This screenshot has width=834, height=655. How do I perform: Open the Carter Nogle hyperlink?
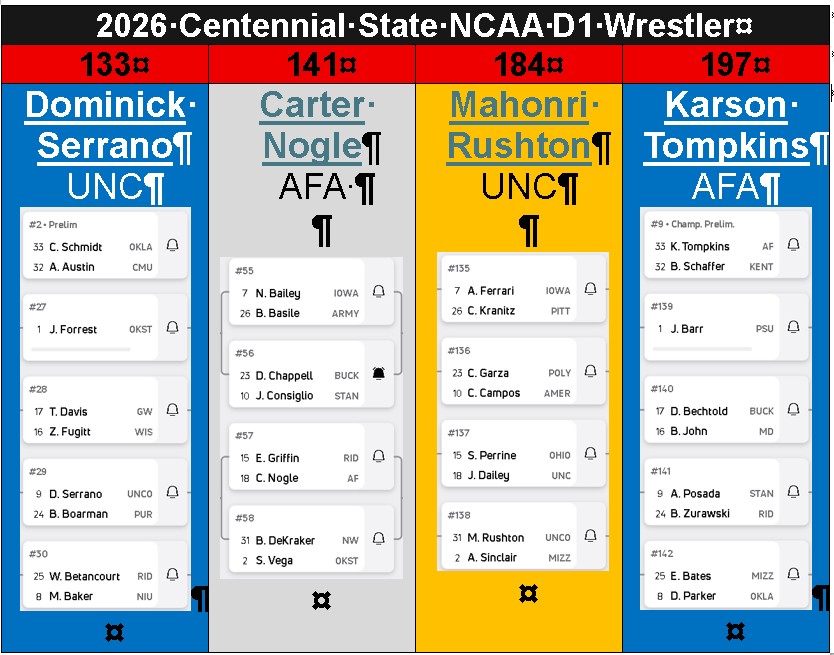point(312,125)
